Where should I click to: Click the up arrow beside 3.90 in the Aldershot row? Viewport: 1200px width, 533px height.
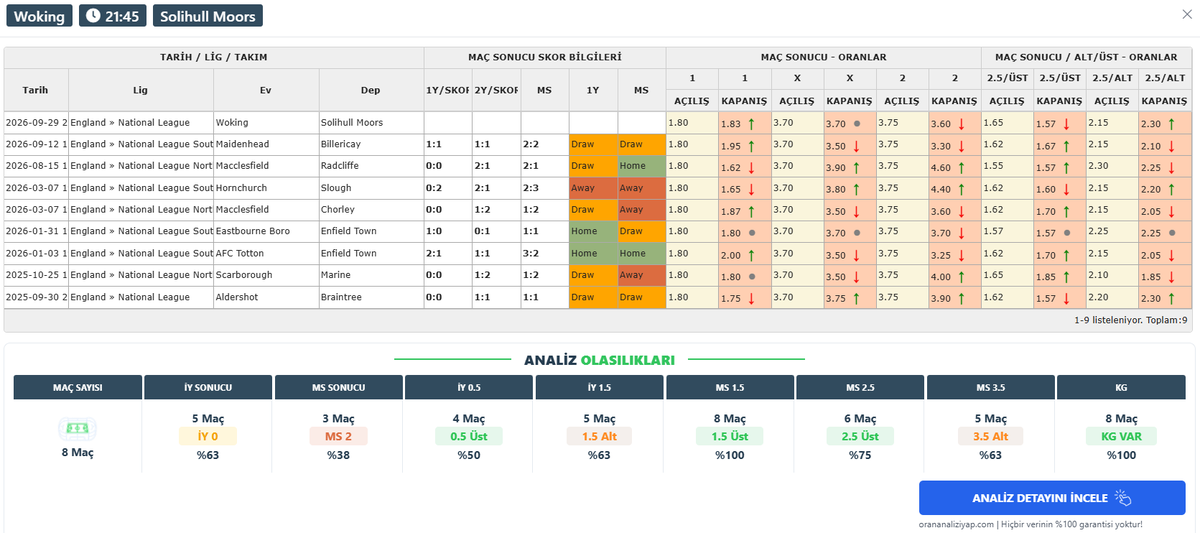(961, 297)
